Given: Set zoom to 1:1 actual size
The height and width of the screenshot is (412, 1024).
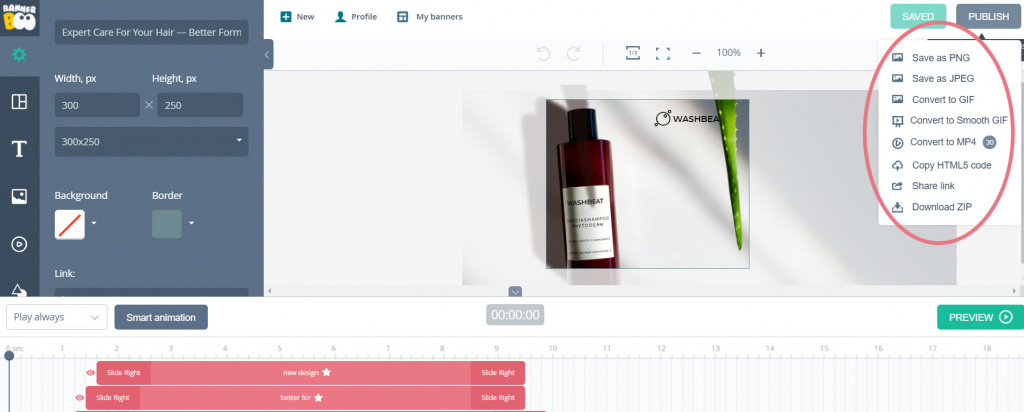Looking at the screenshot, I should coord(632,53).
